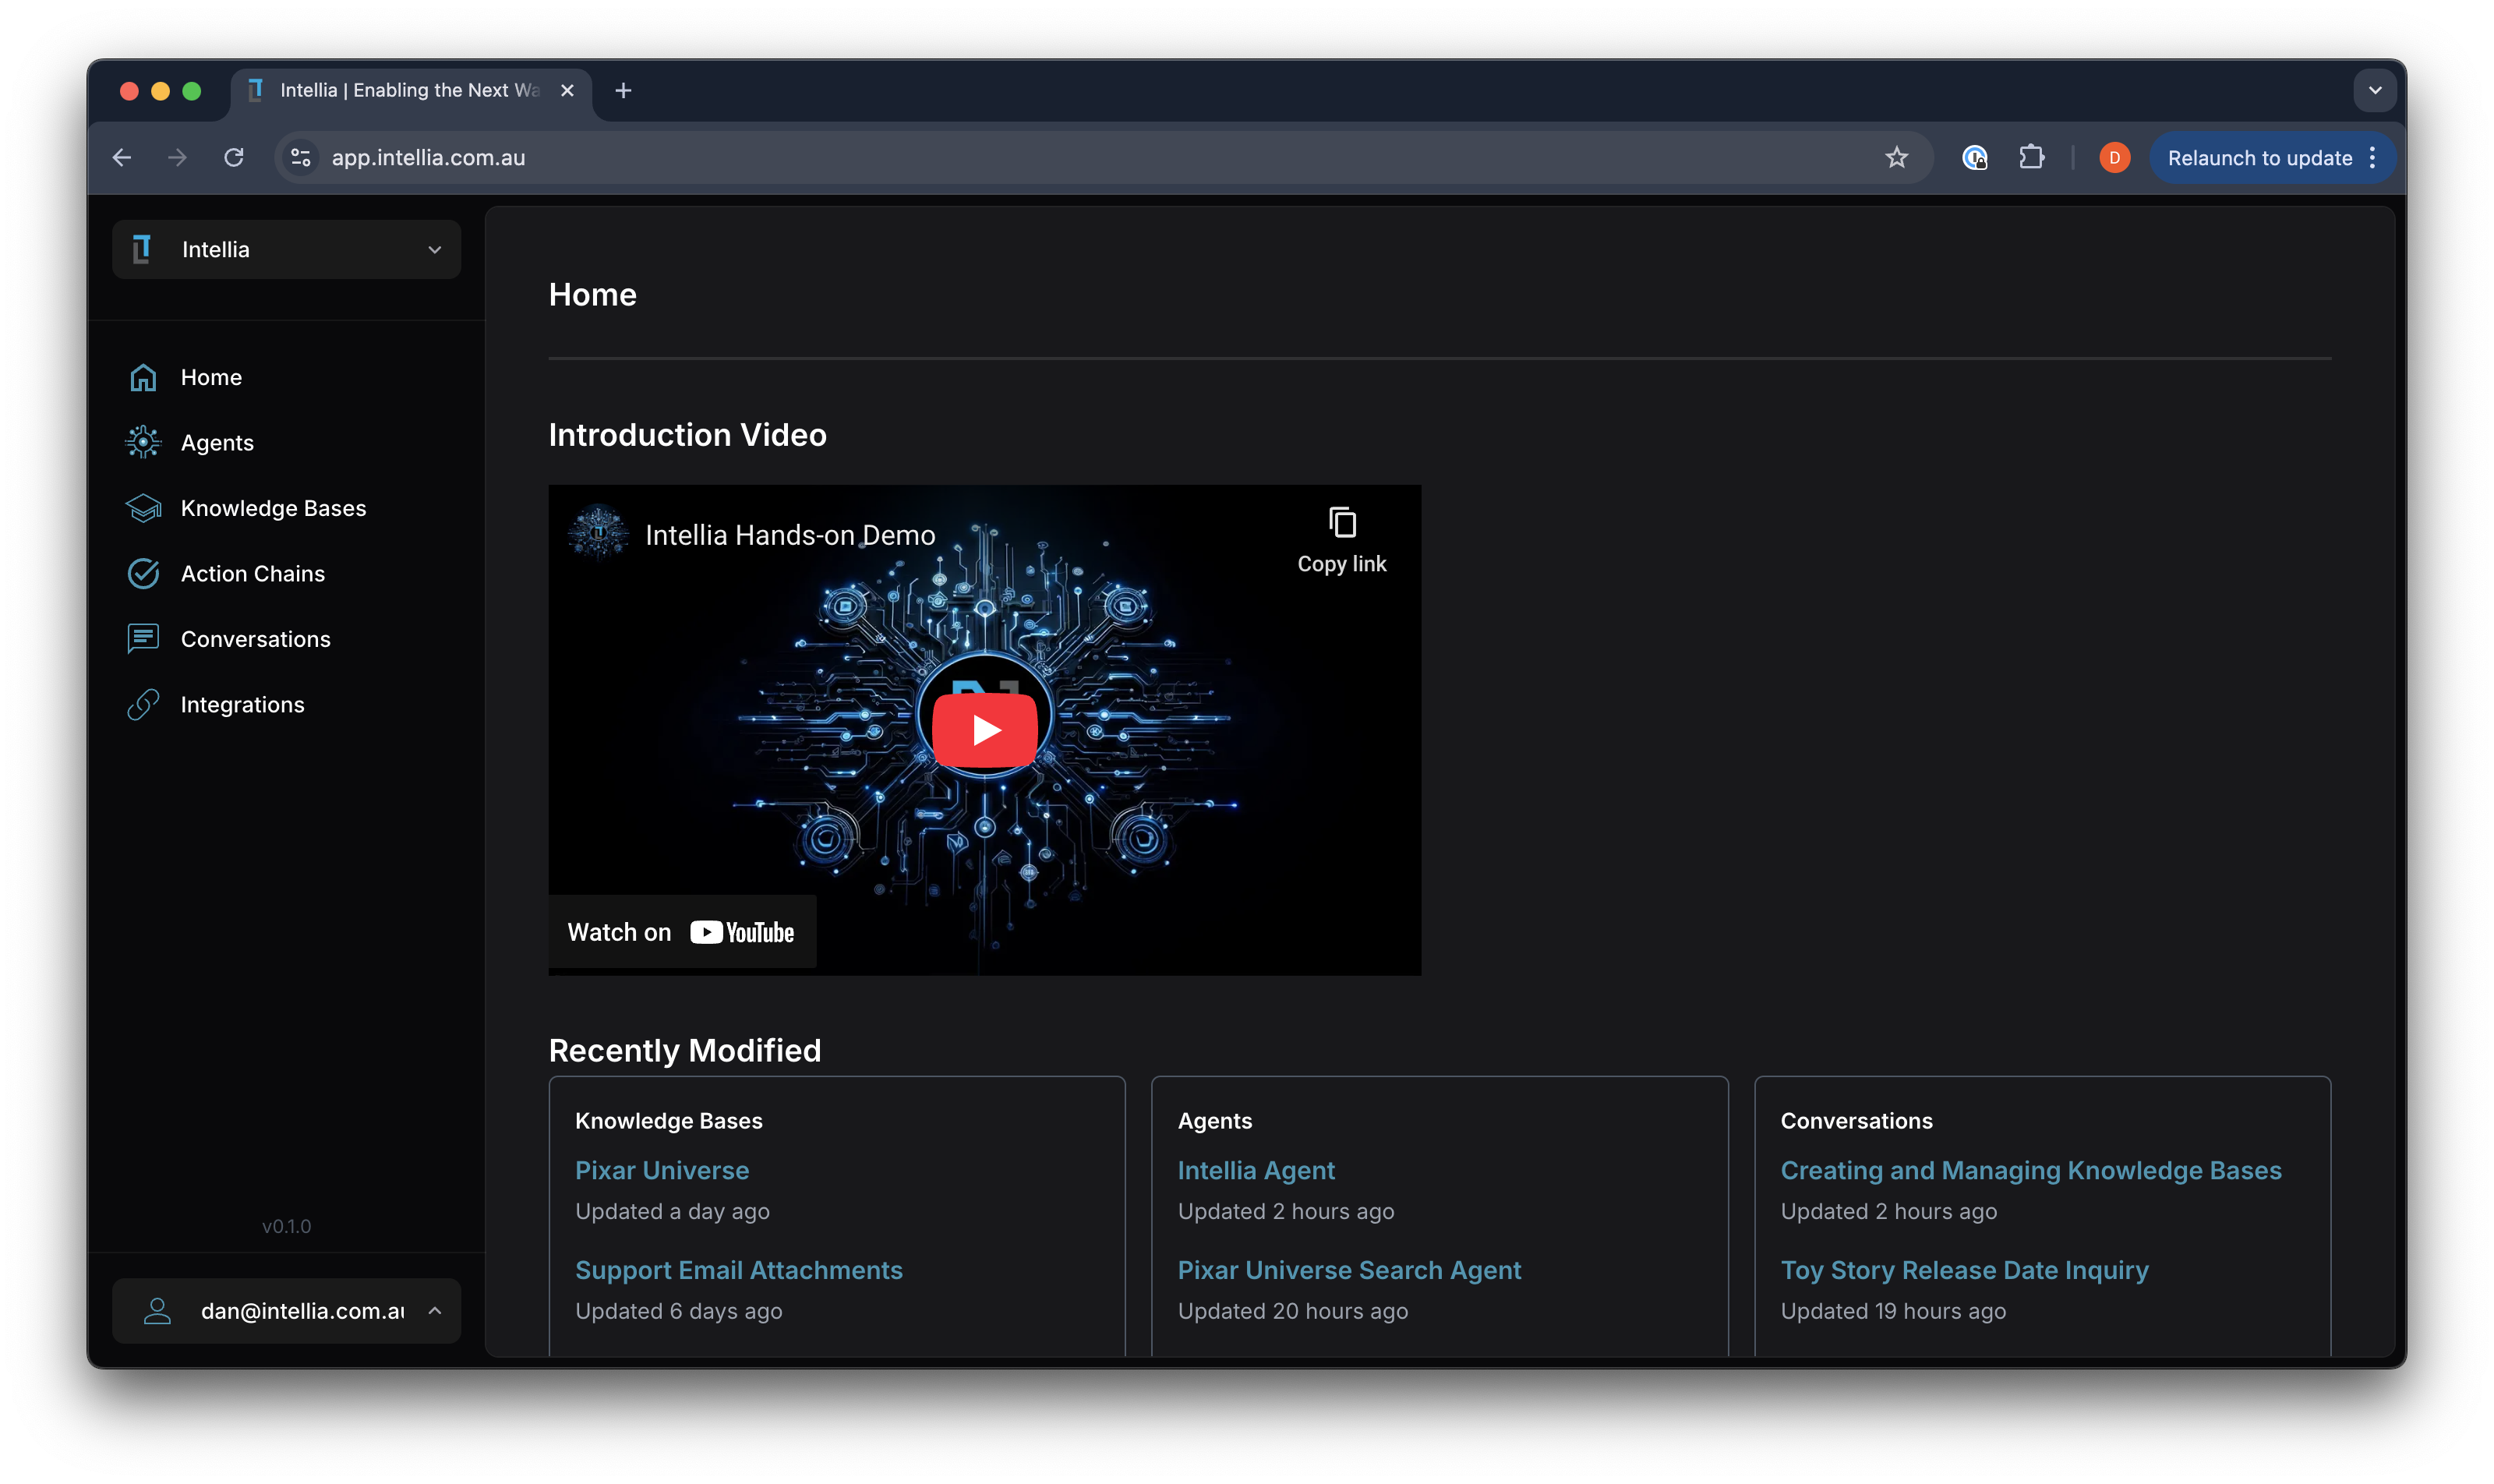
Task: Click the translate icon in the address bar
Action: [x=1973, y=157]
